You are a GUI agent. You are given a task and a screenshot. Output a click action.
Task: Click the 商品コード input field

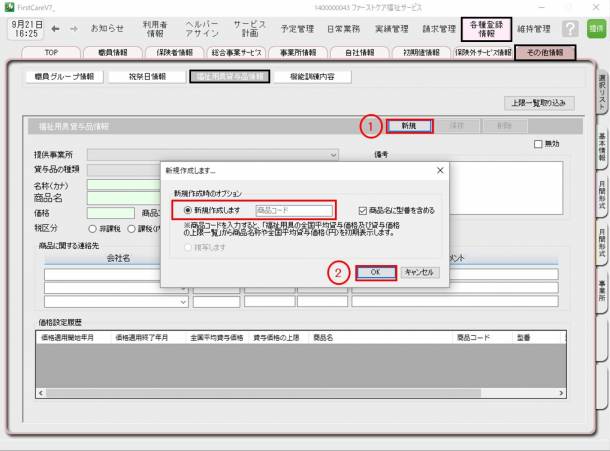point(292,211)
